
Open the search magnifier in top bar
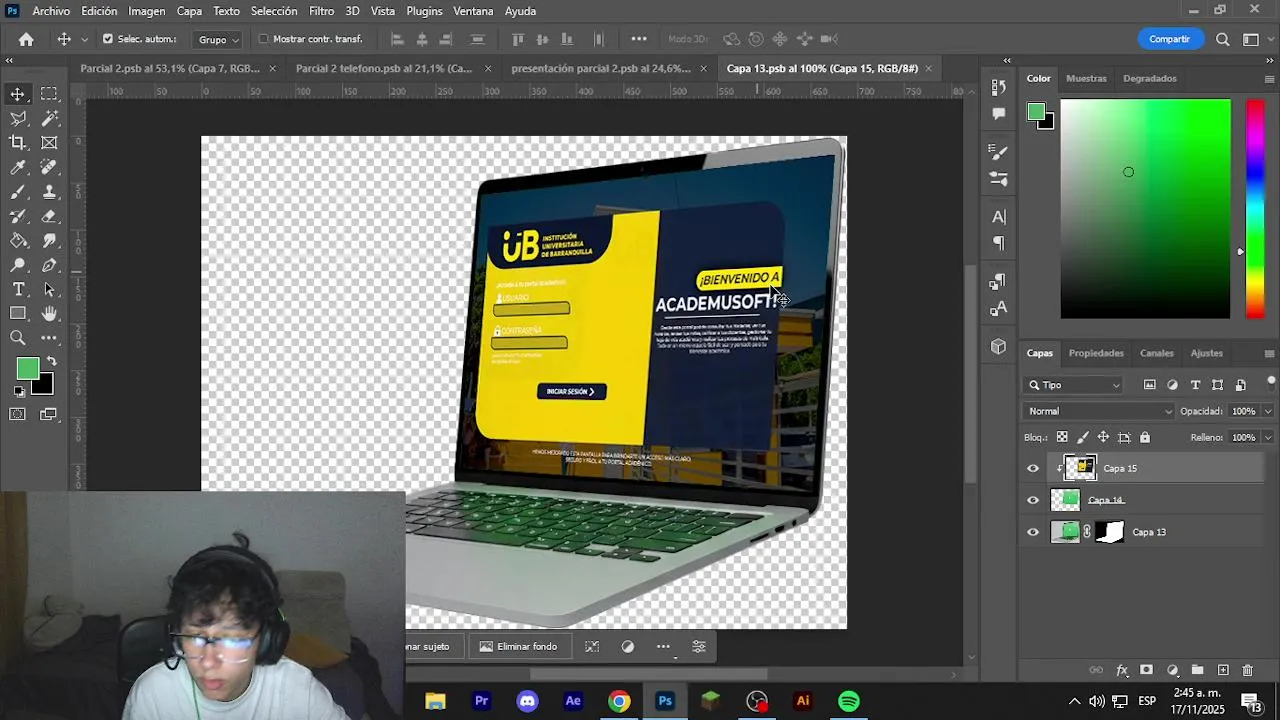(x=1223, y=39)
